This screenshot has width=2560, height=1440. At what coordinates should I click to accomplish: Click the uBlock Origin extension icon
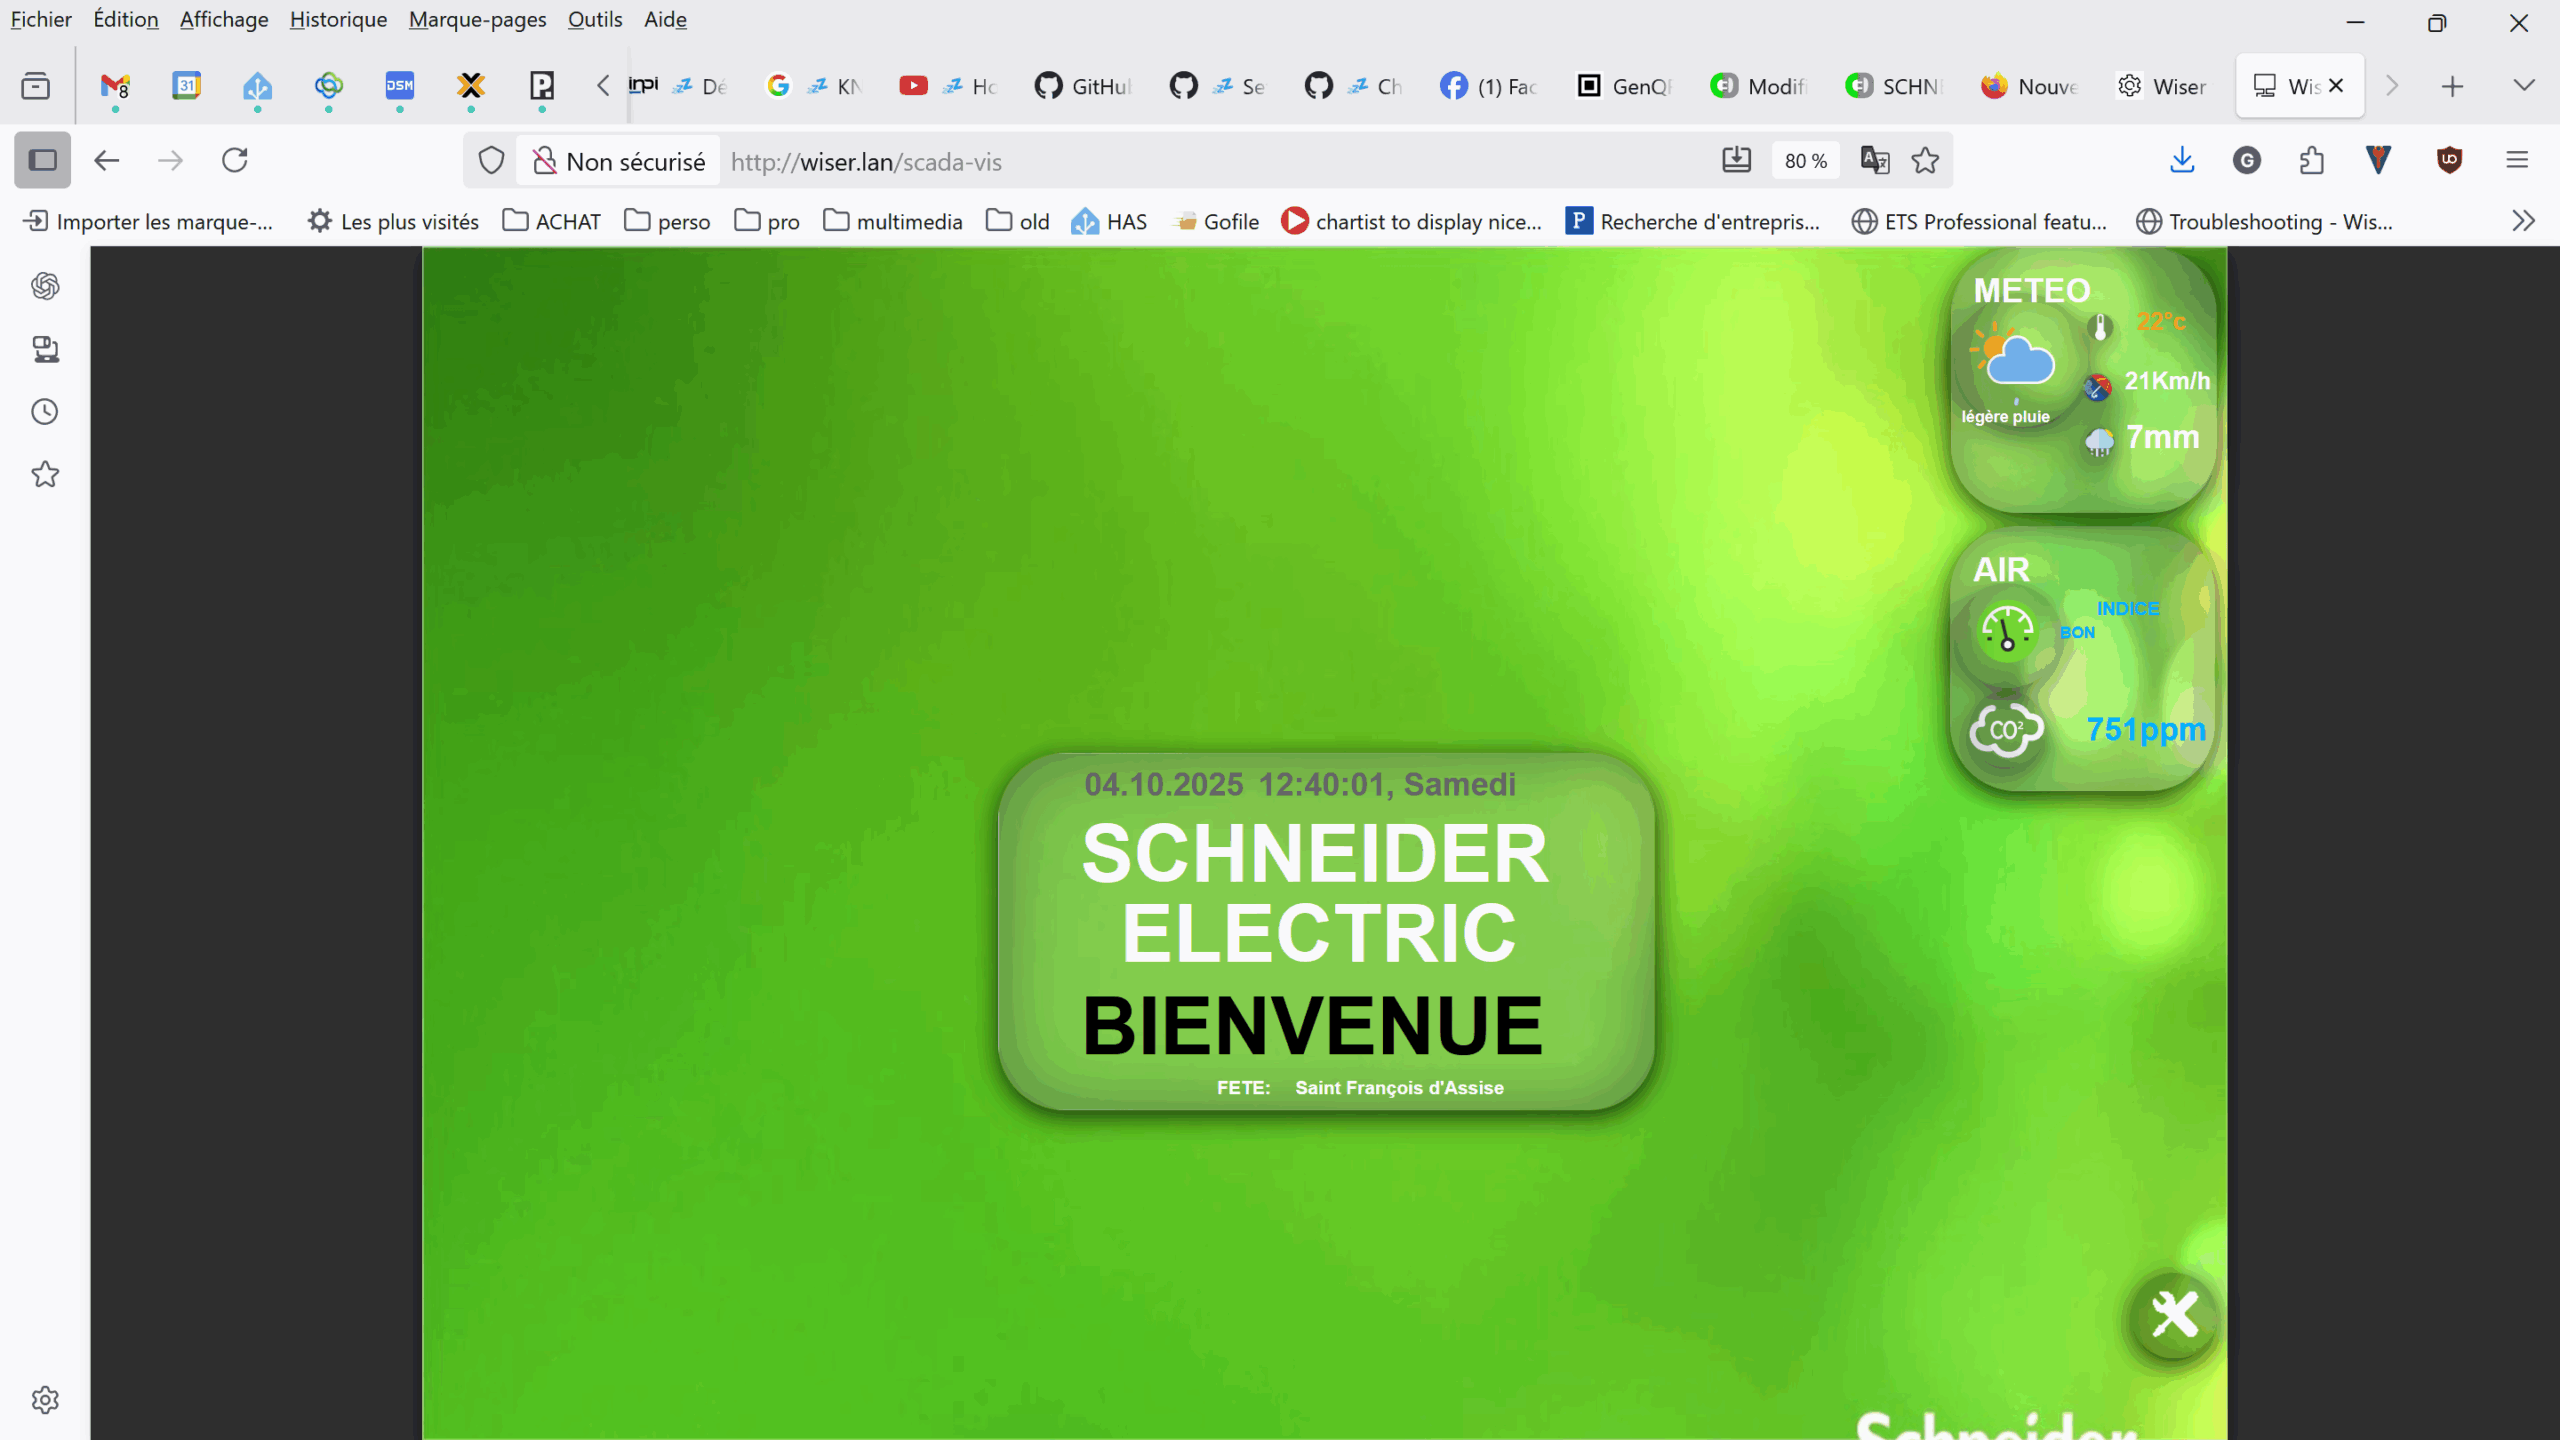pyautogui.click(x=2449, y=160)
